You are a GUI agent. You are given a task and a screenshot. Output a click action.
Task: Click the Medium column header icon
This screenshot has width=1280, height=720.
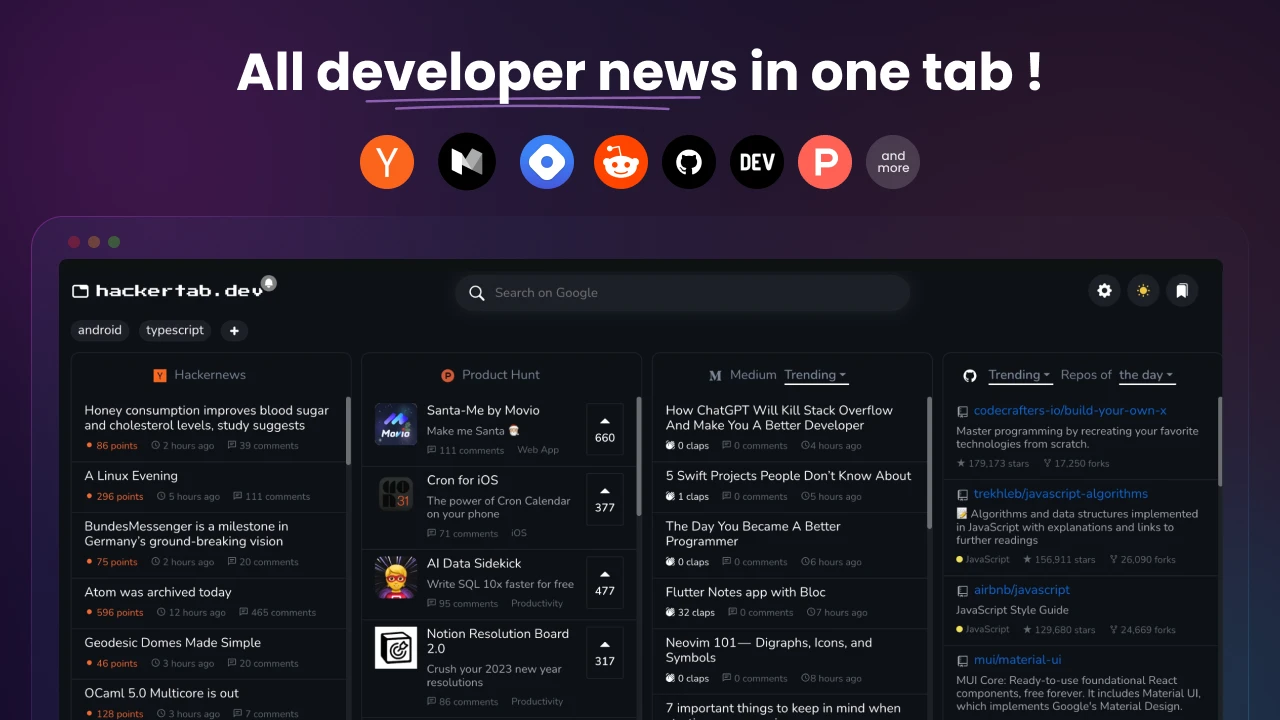click(715, 375)
